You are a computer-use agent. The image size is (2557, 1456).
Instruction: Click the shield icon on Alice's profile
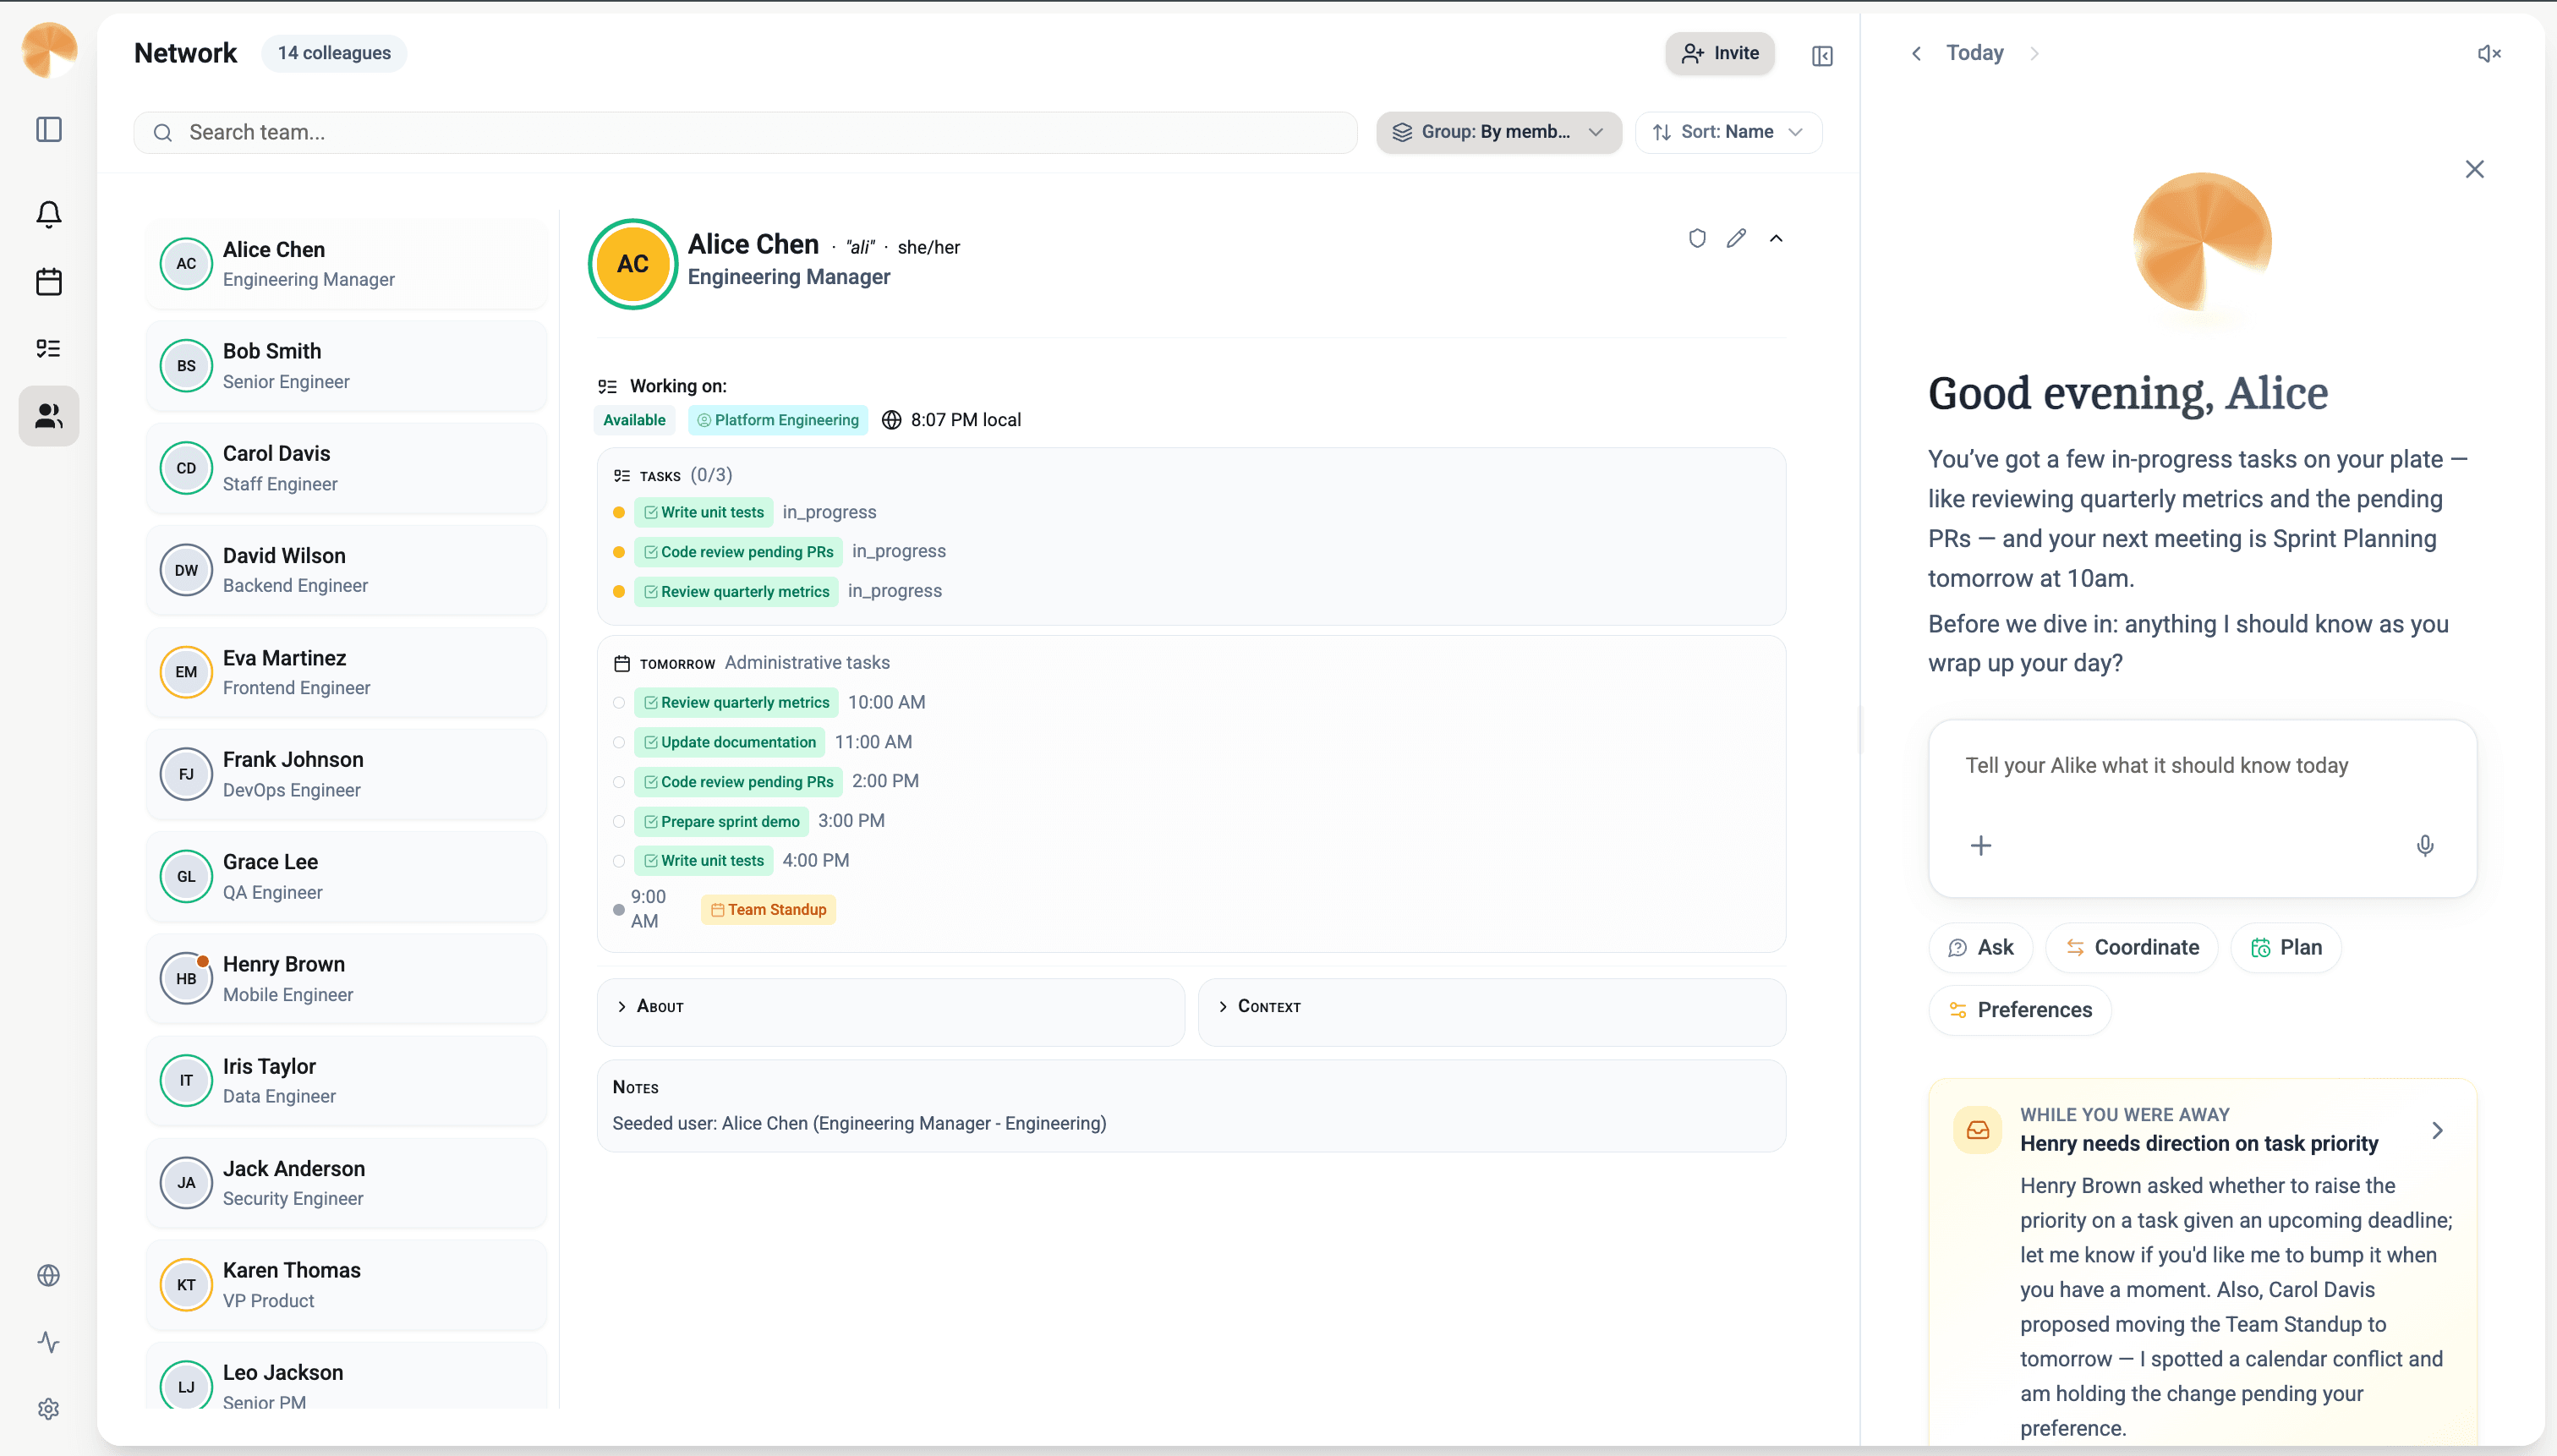point(1697,238)
